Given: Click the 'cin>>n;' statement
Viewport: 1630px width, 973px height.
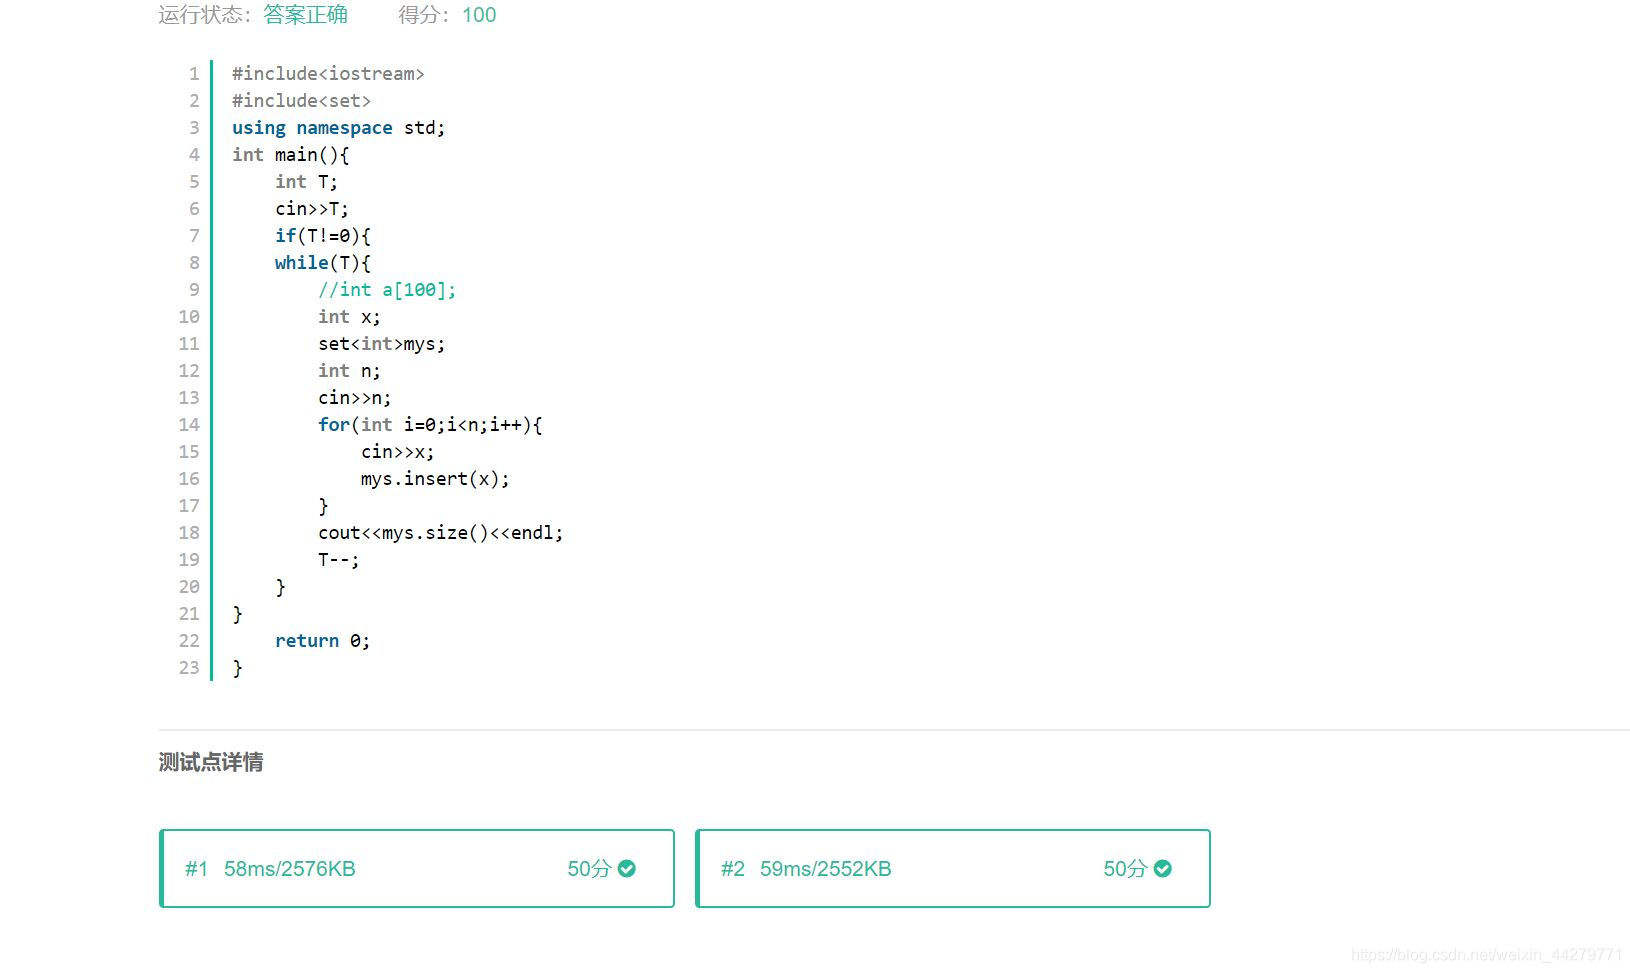Looking at the screenshot, I should coord(354,398).
